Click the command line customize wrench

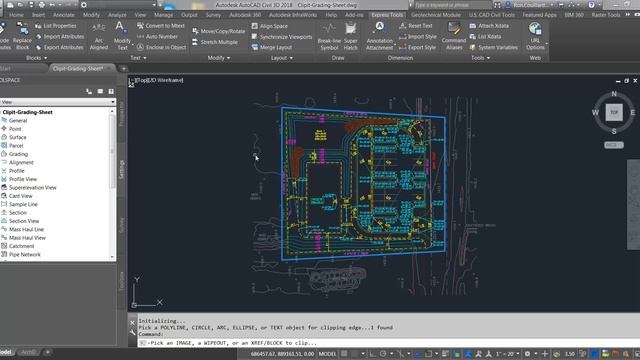pyautogui.click(x=132, y=333)
